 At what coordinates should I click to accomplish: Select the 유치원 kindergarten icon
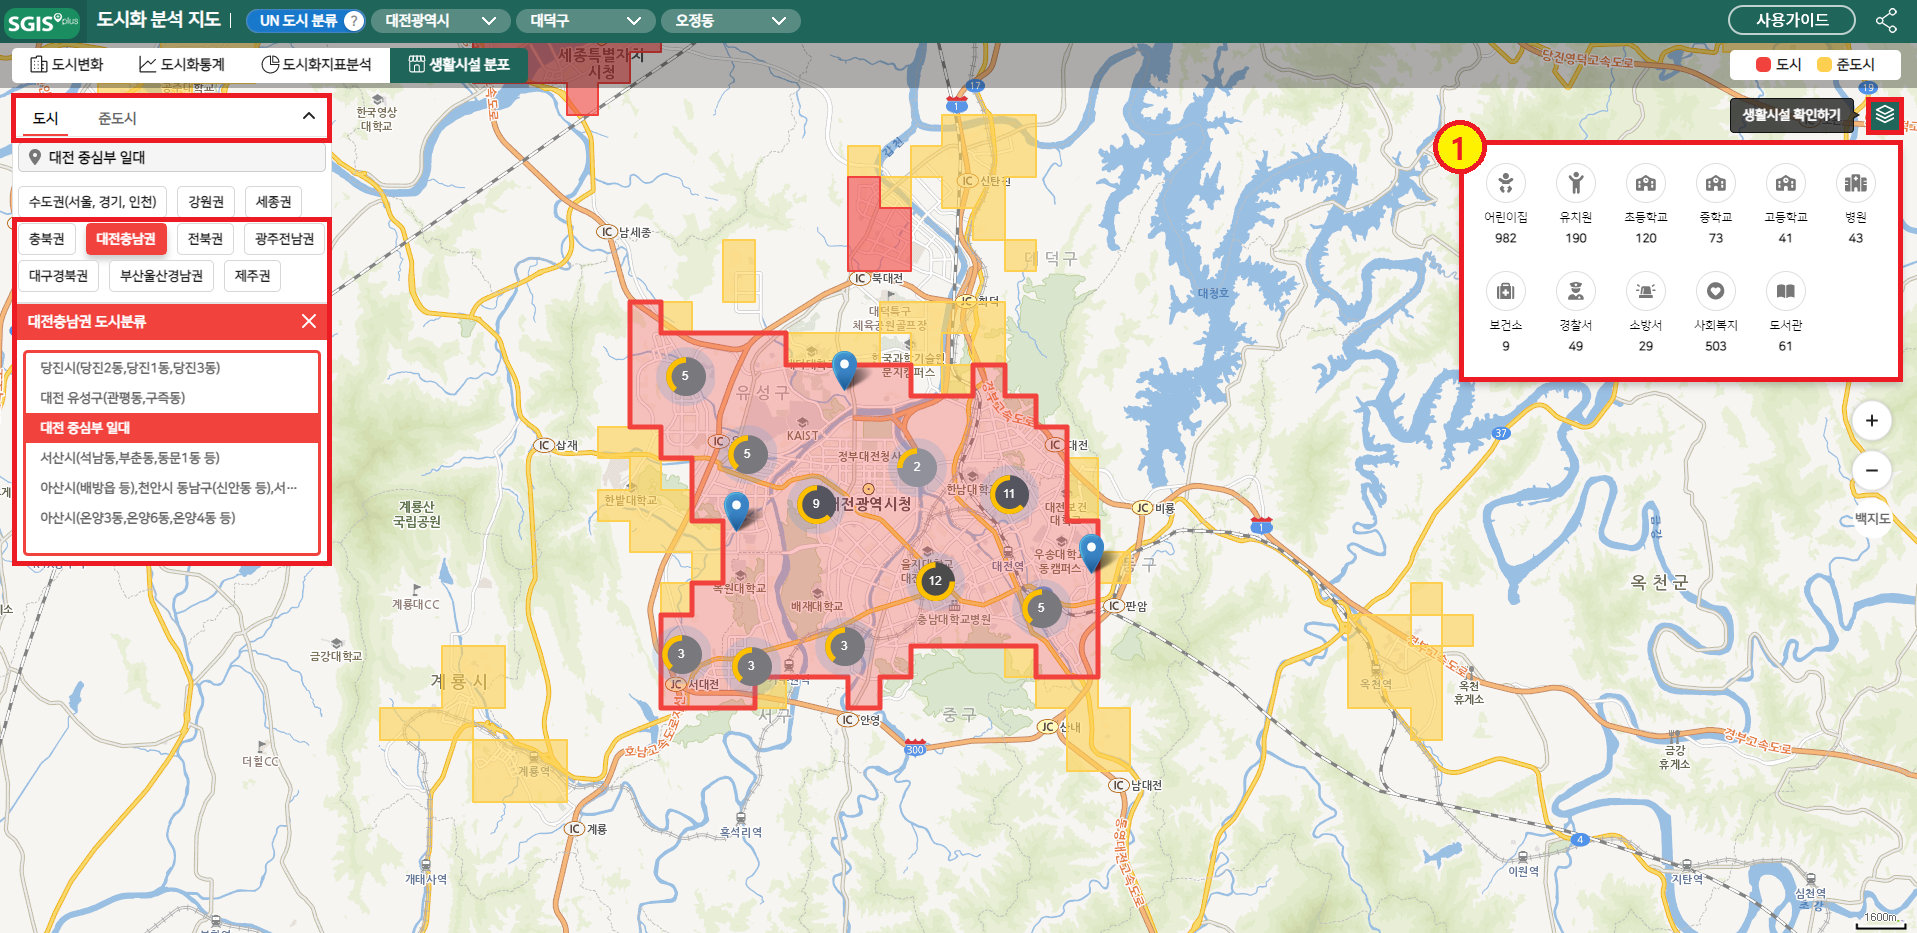pyautogui.click(x=1575, y=184)
